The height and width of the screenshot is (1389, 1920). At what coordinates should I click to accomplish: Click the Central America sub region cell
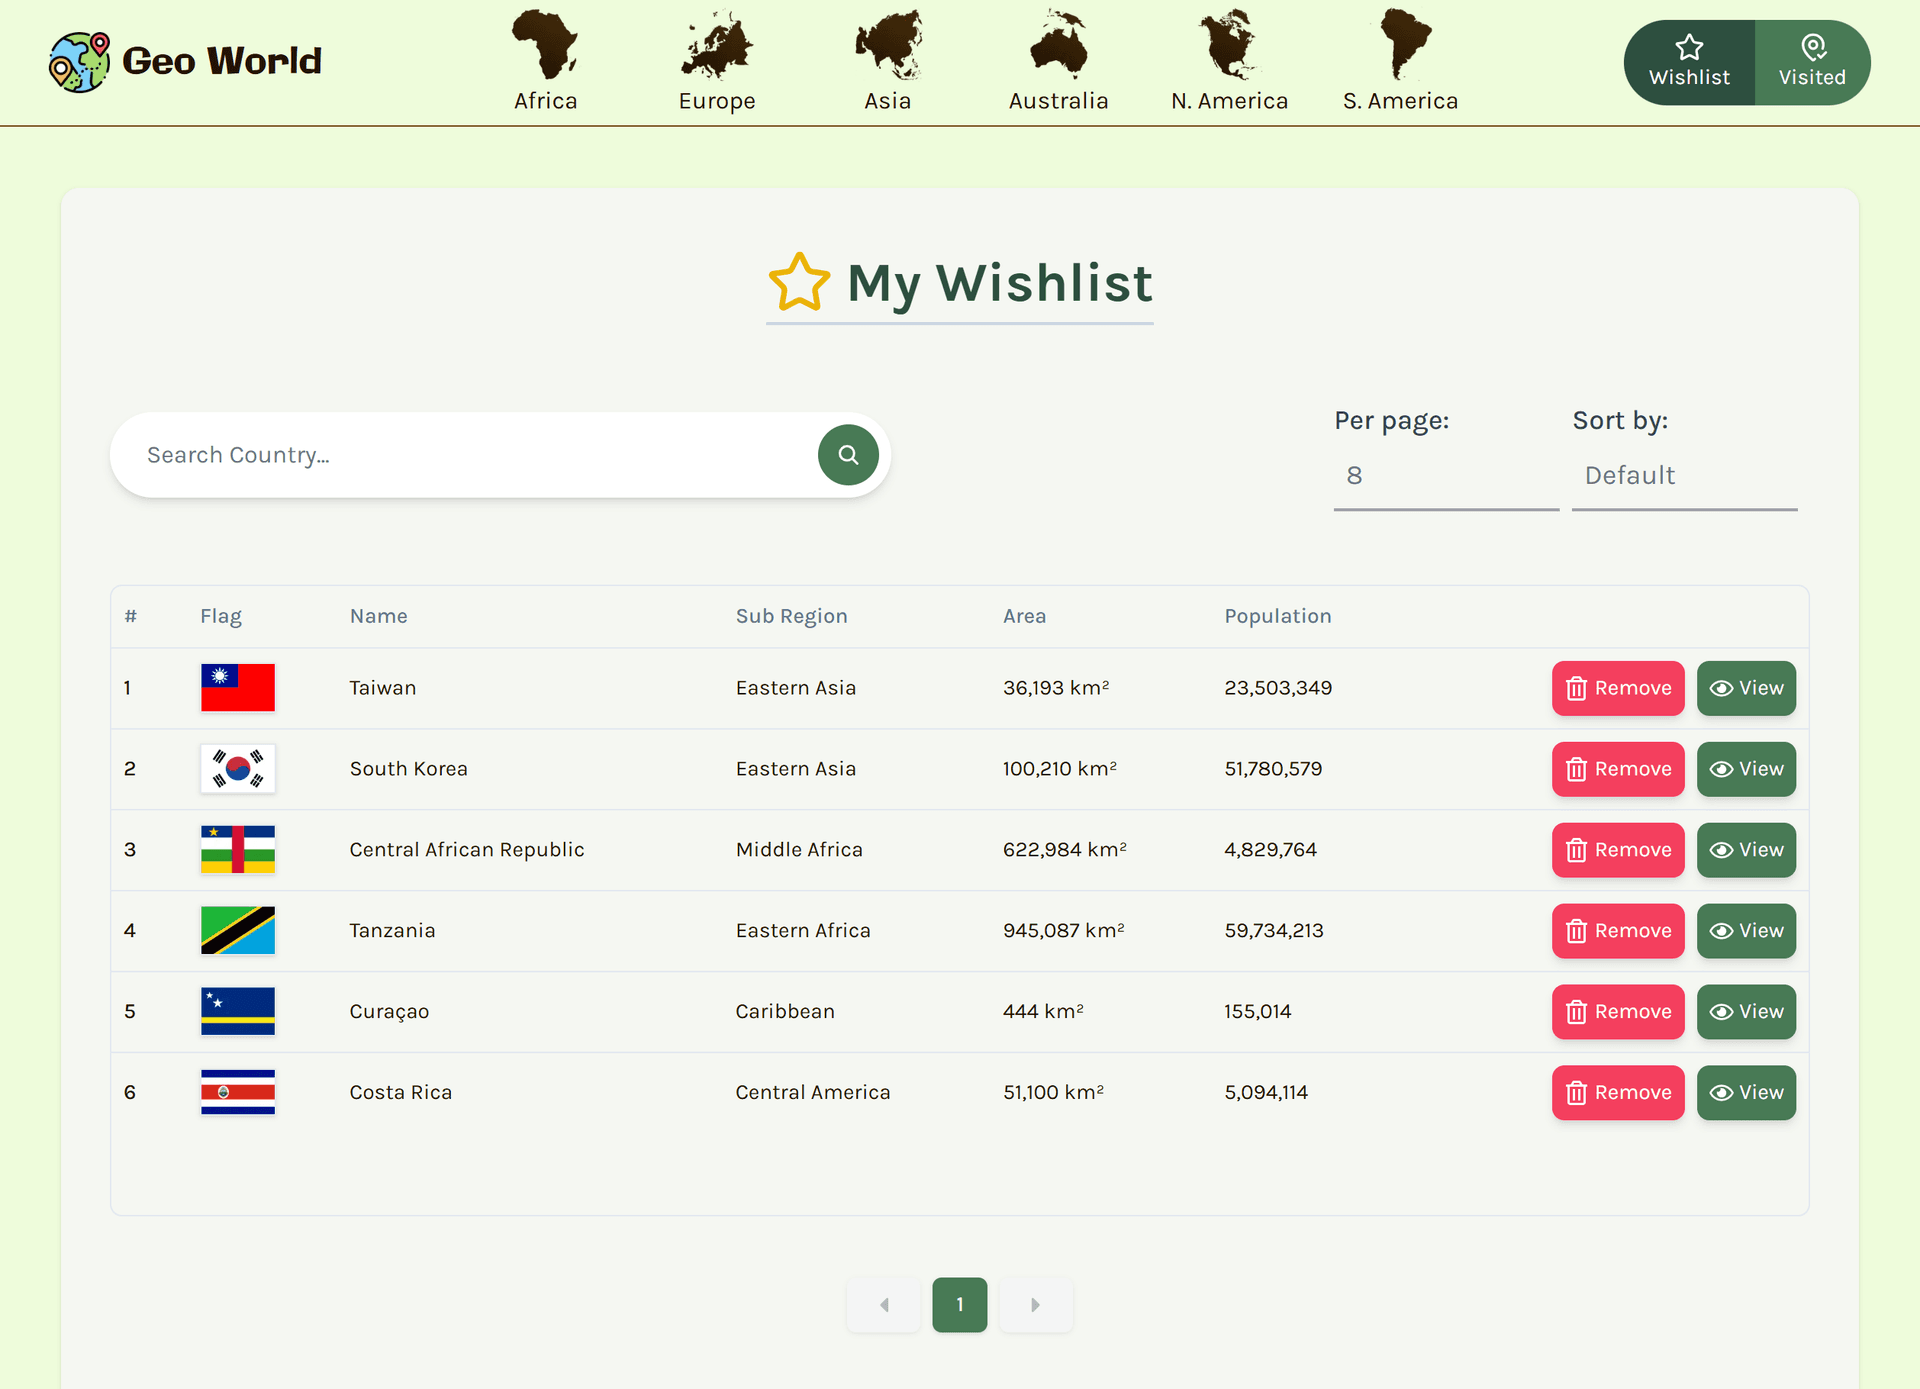coord(813,1093)
